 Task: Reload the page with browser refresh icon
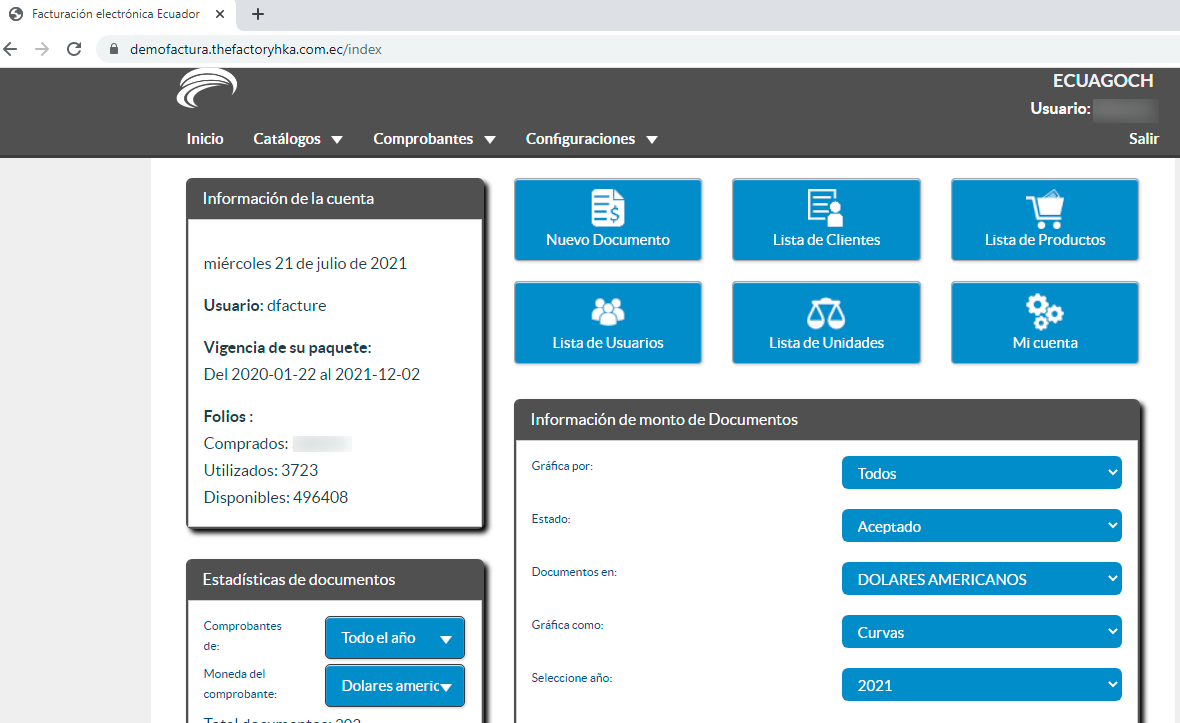(x=74, y=49)
